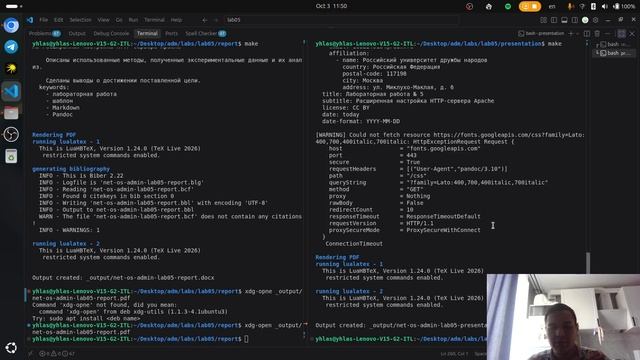Focus Visual Studio Code in the dock
640x360 pixels.
point(11,91)
